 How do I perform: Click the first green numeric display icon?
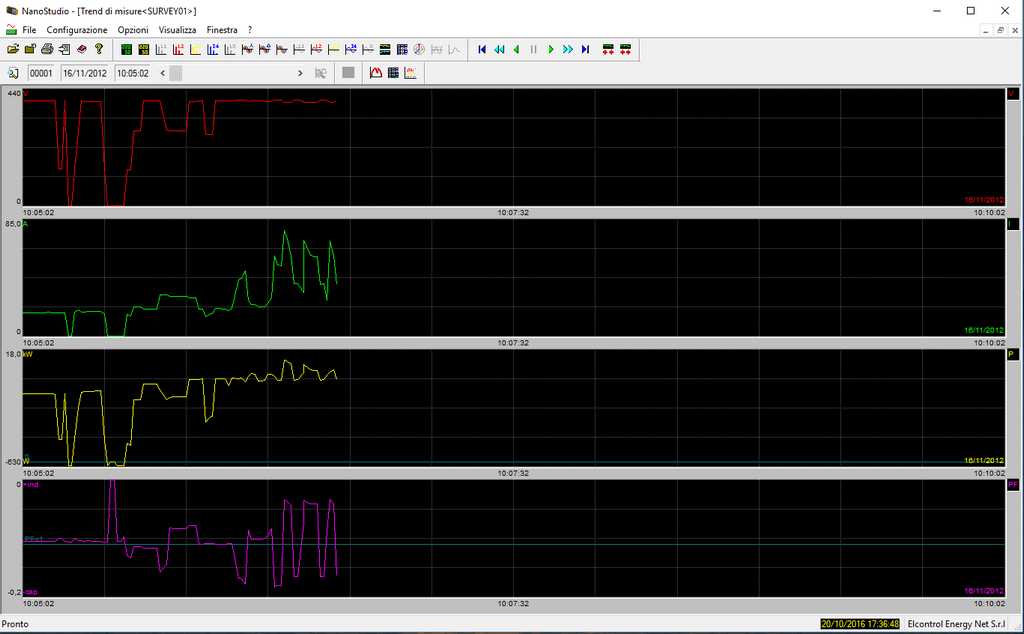[127, 49]
